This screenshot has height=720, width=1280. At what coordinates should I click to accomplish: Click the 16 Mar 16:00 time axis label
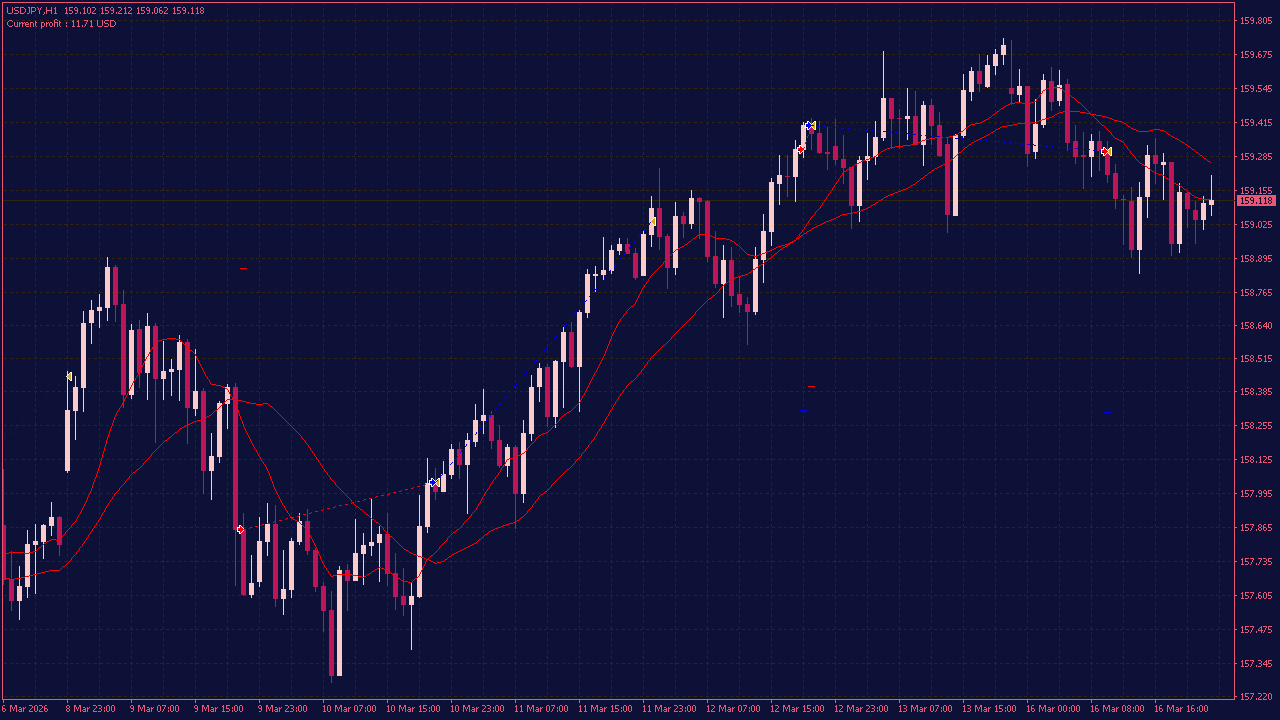click(1181, 709)
